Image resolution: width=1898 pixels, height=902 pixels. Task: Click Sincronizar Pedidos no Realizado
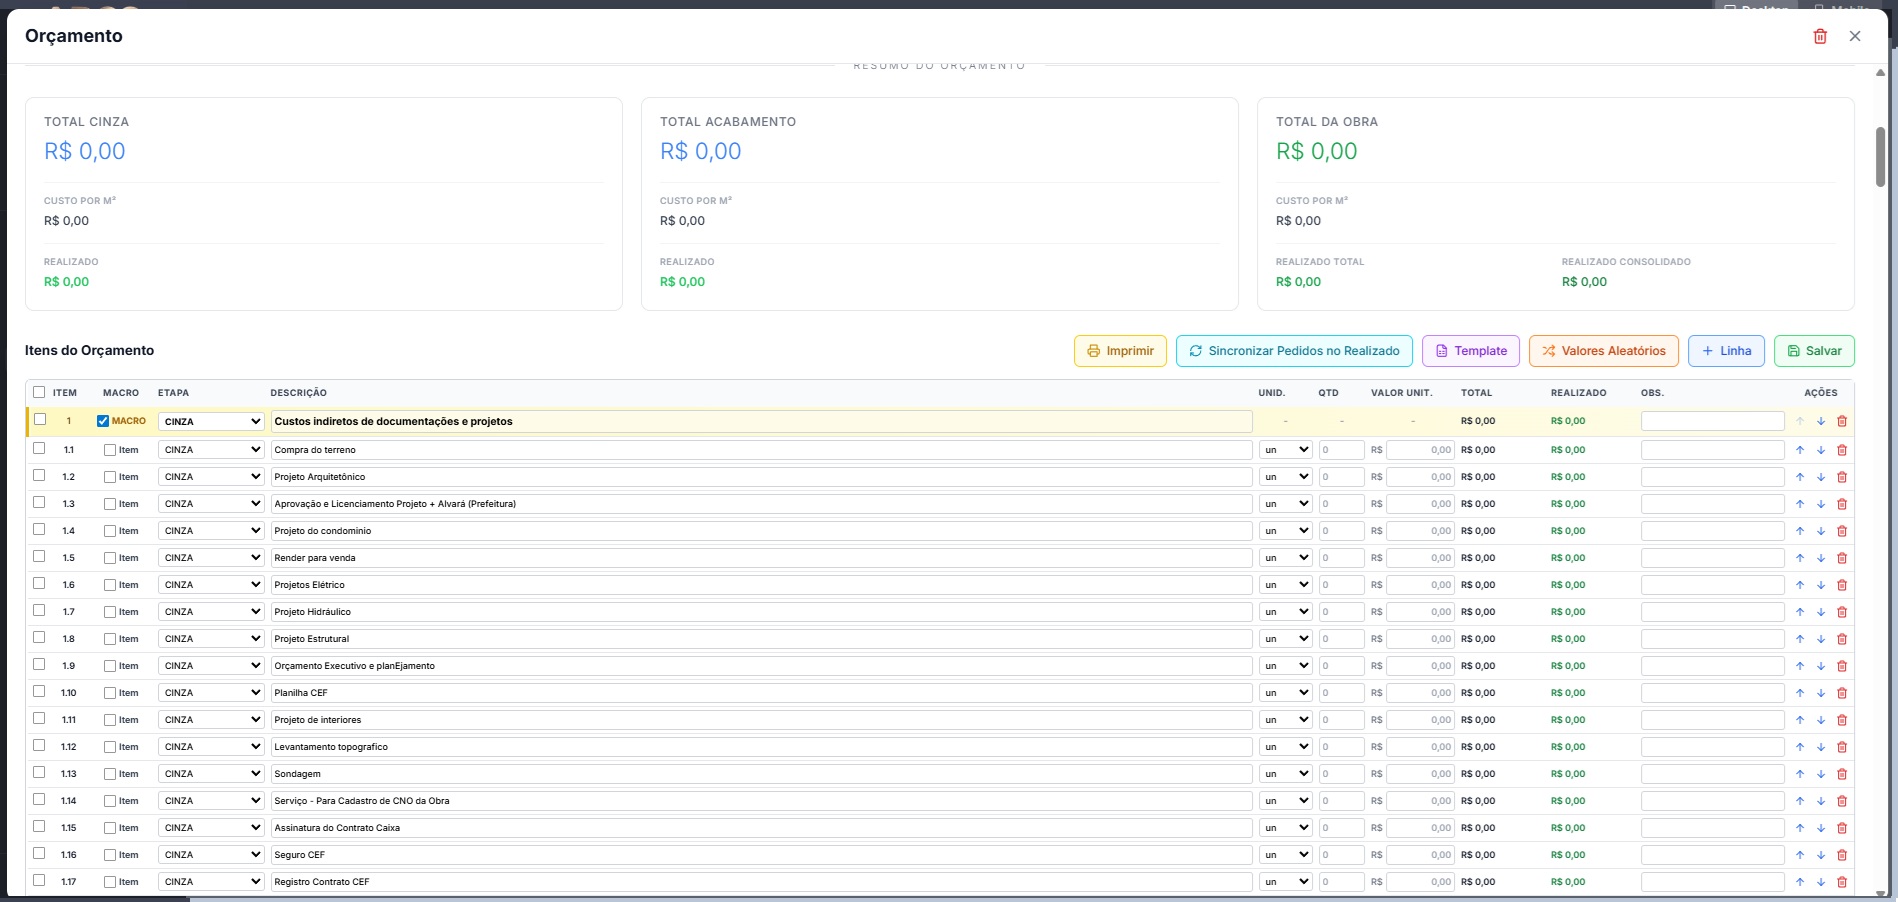[x=1294, y=351]
